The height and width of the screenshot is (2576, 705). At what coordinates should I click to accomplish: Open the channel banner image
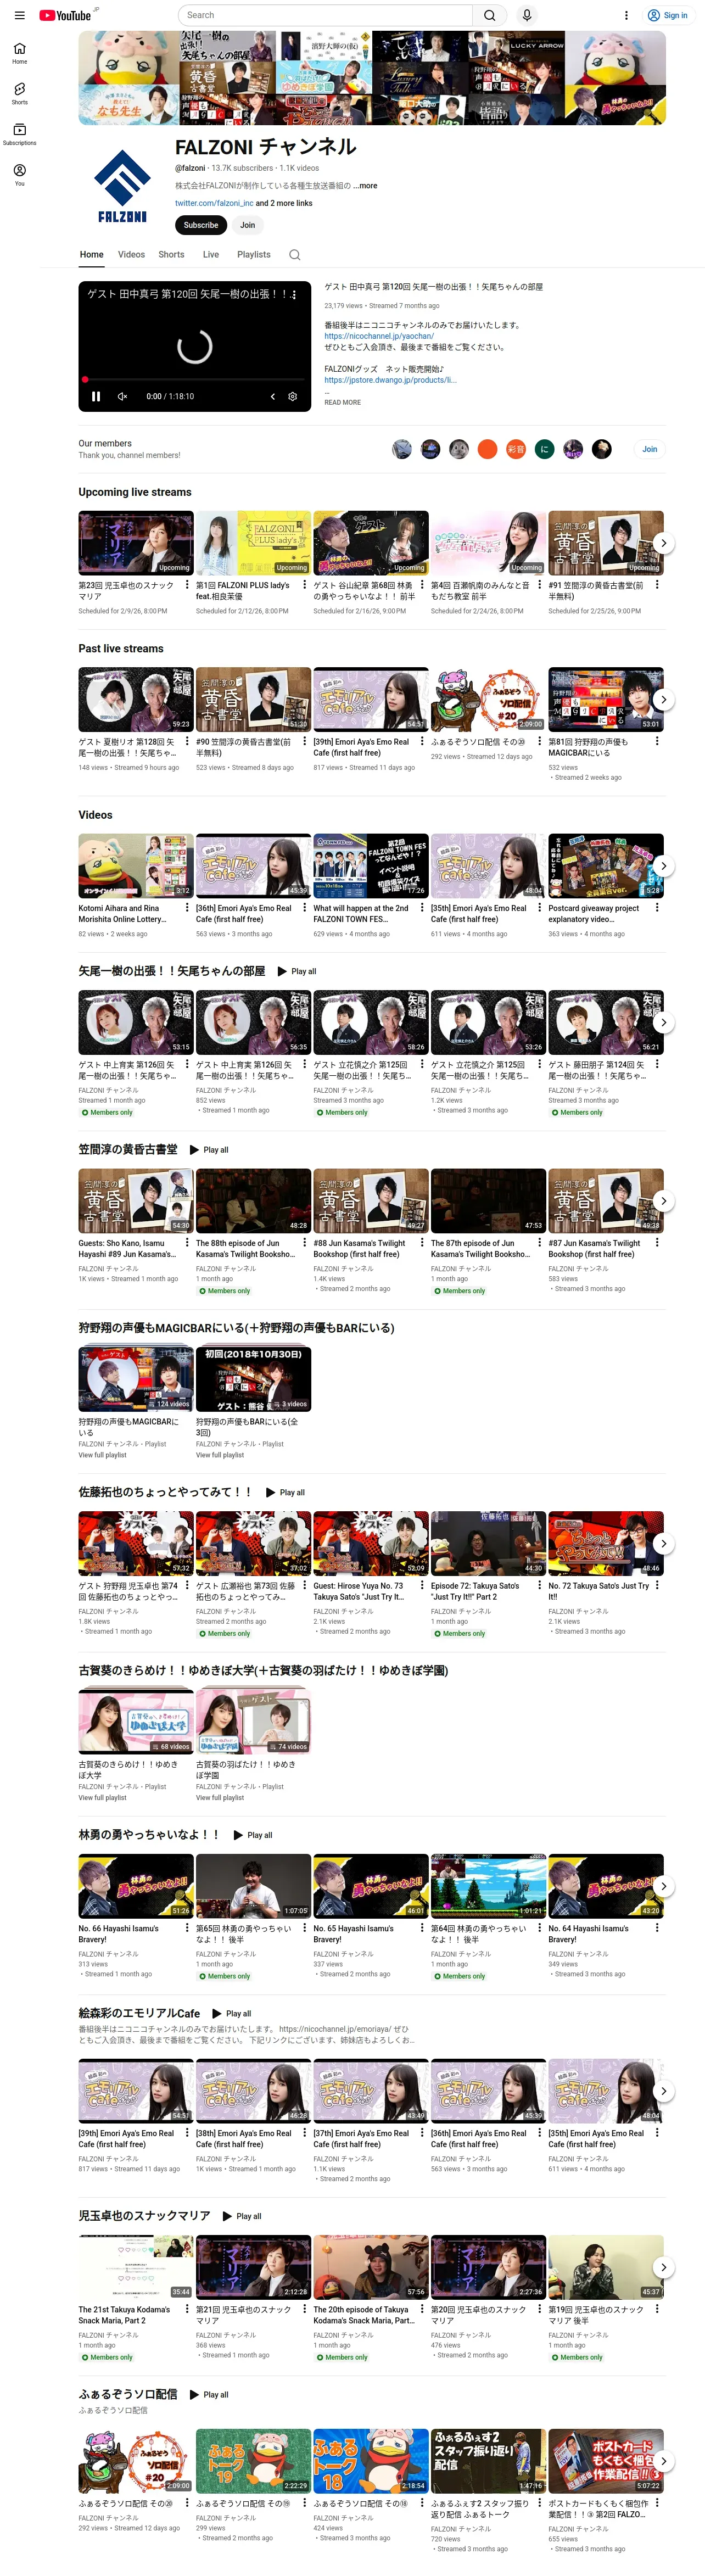pos(372,78)
